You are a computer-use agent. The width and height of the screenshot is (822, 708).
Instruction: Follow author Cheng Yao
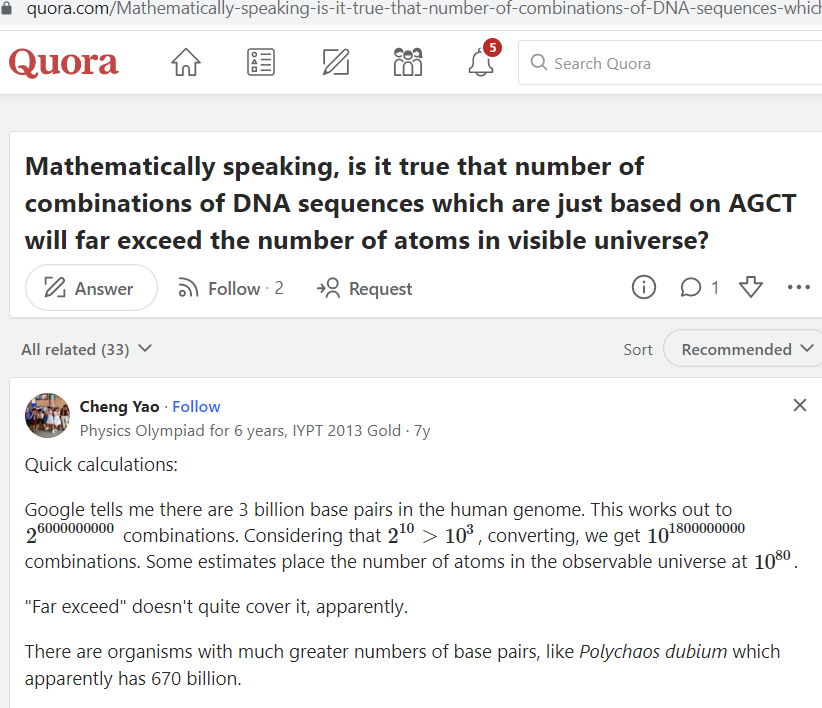196,406
